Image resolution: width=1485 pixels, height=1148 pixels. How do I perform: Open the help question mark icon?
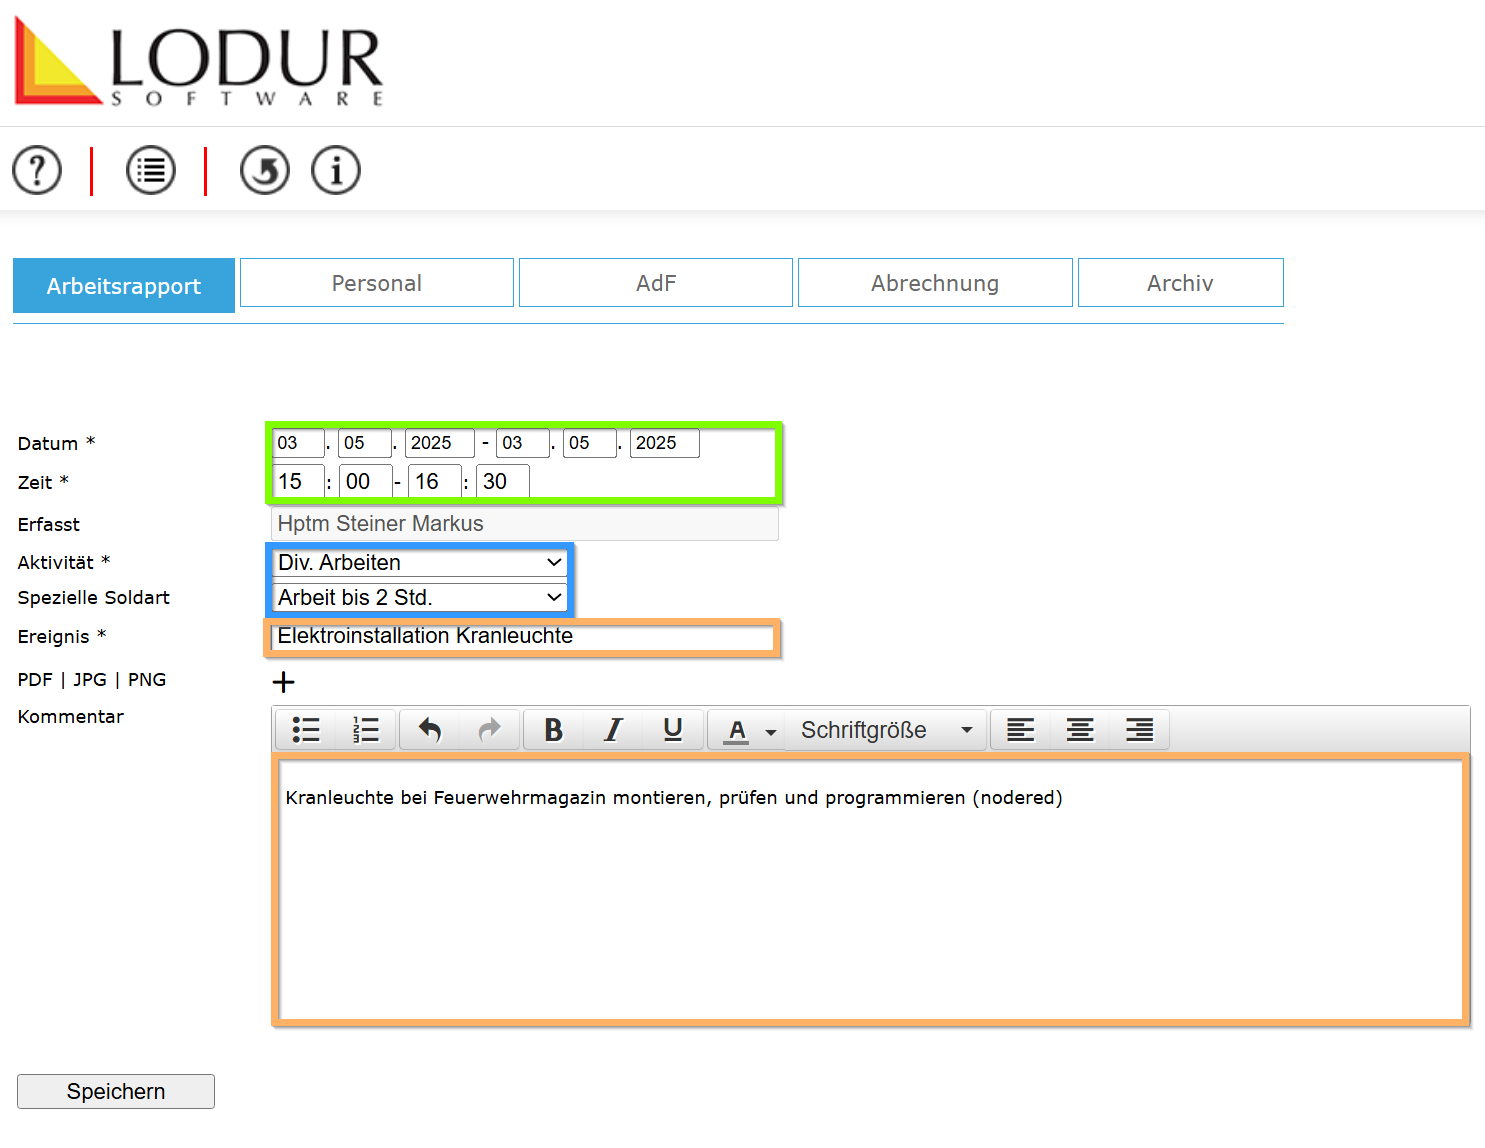(x=37, y=170)
